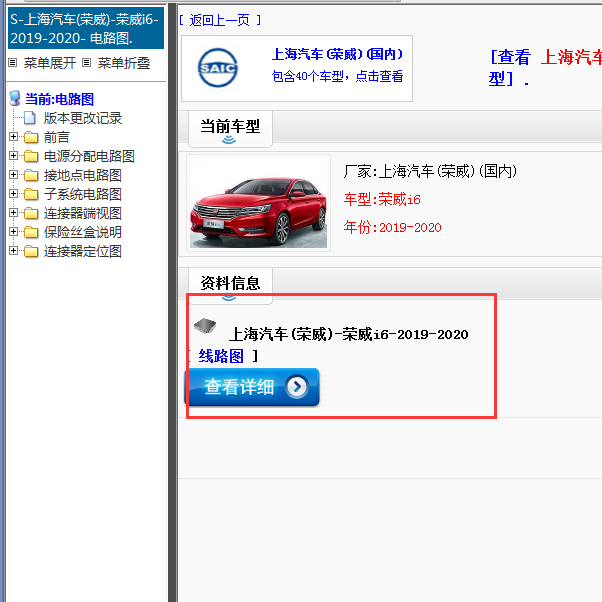Click the folder icon of 连接器端视图
602x602 pixels.
click(x=31, y=213)
